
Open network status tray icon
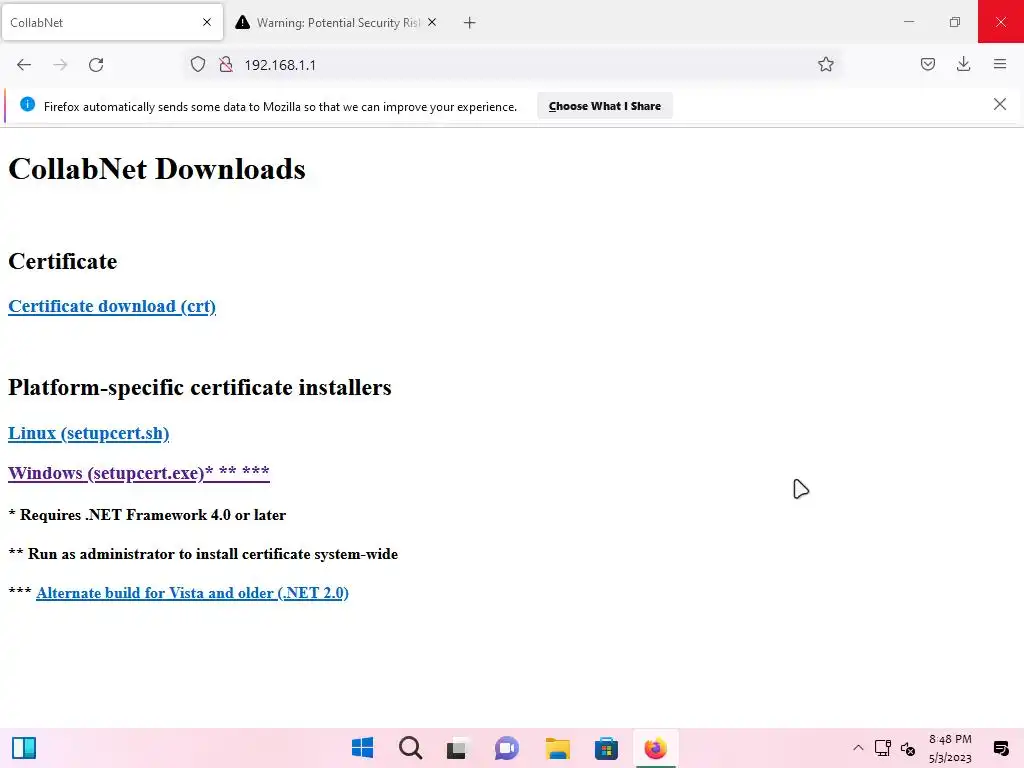[x=883, y=748]
